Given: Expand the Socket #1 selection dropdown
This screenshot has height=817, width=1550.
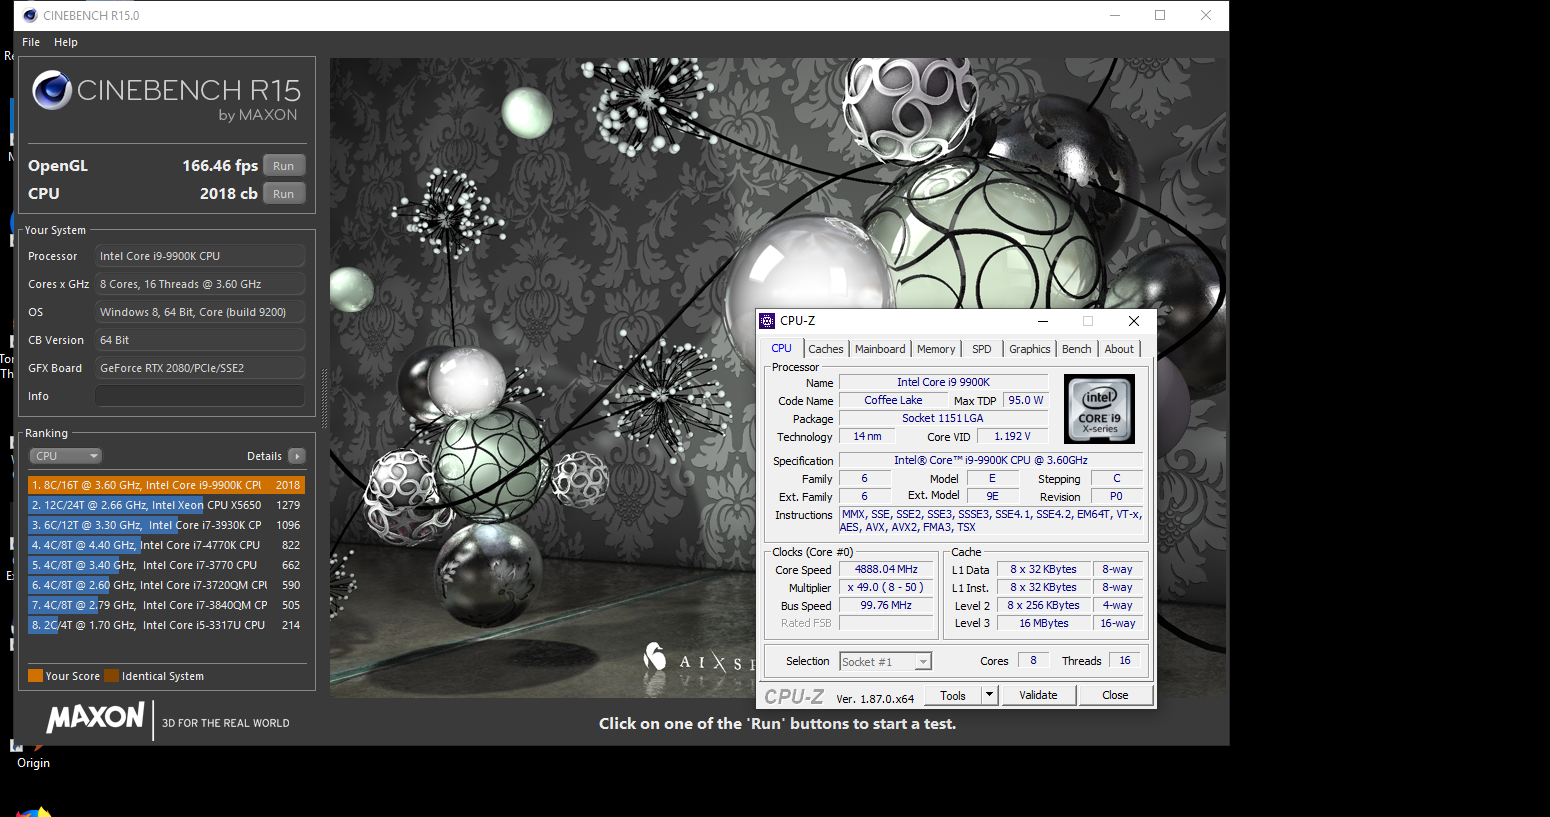Looking at the screenshot, I should pos(923,662).
